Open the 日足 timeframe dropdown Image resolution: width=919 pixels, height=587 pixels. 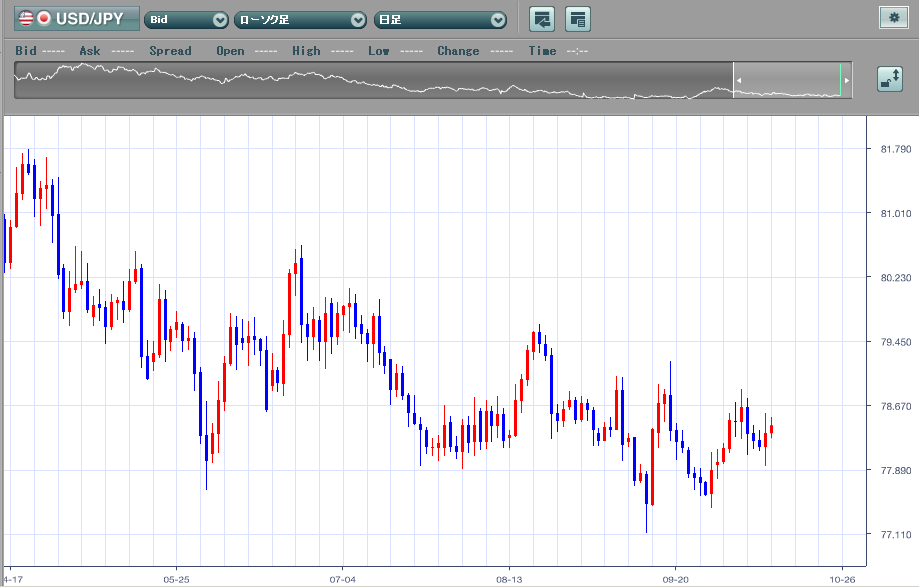coord(440,20)
